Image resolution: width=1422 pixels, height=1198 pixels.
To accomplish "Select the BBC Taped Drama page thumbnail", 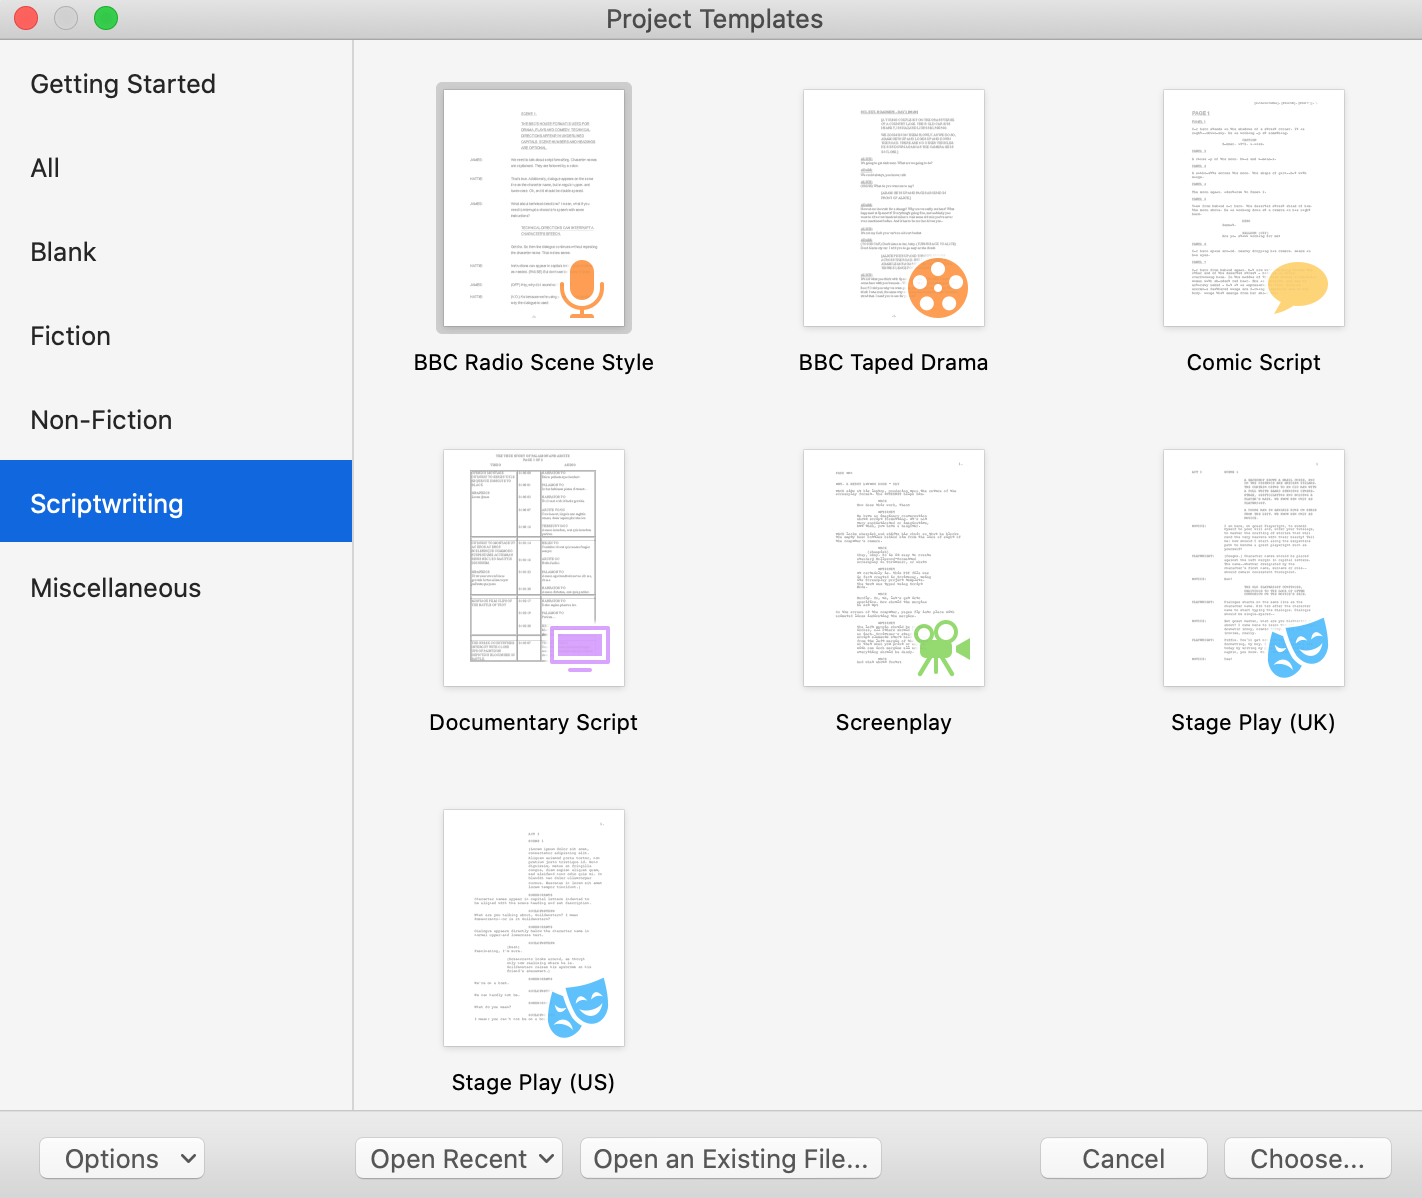I will (894, 208).
